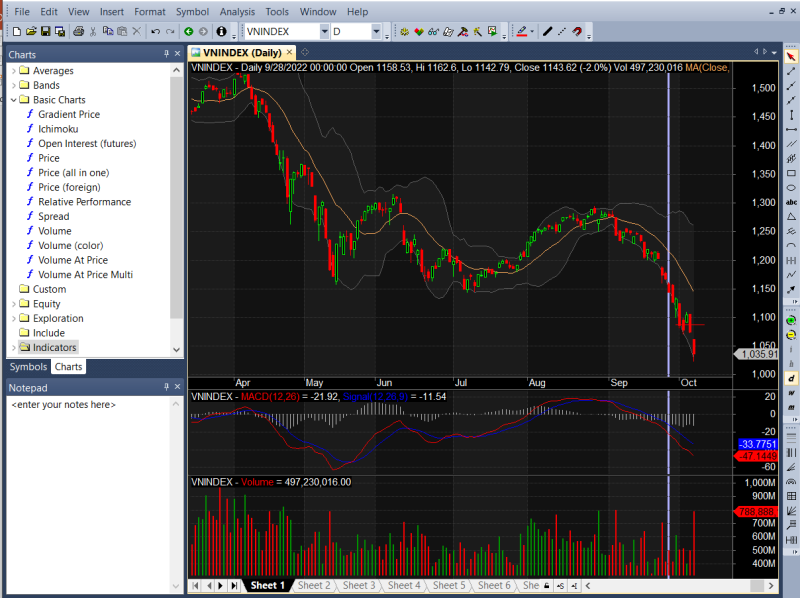Screen dimensions: 800x598
Task: Select the abc text drawing tool
Action: coord(791,203)
